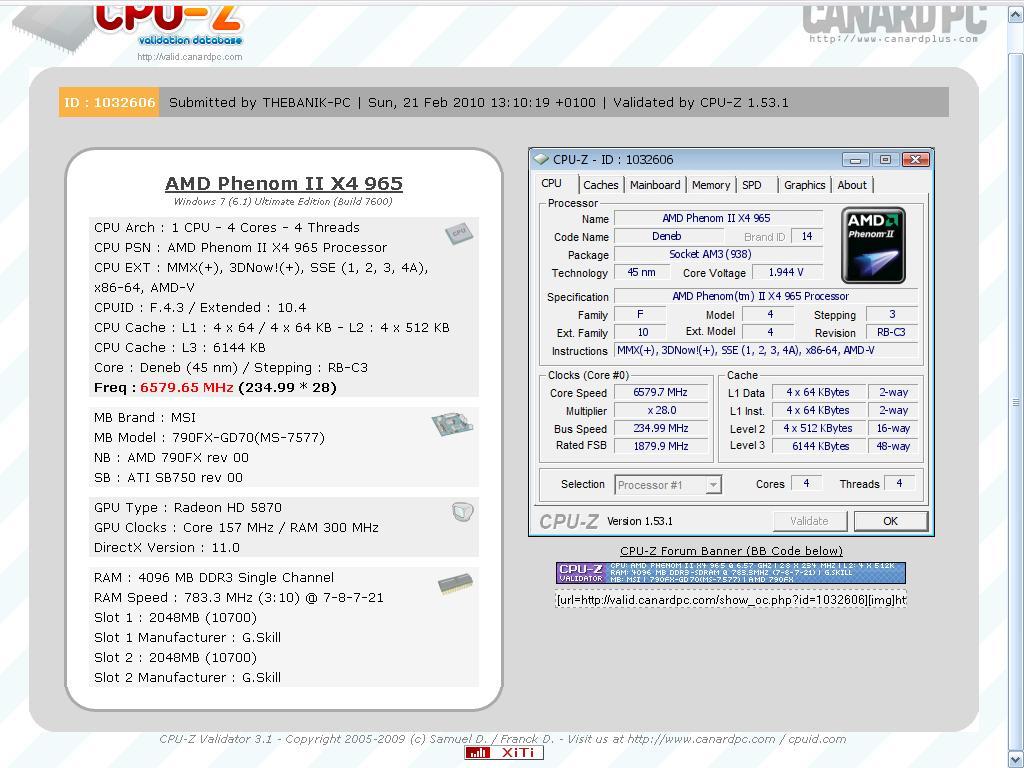Open the Caches tab
Screen dimensions: 1024x768
point(600,185)
